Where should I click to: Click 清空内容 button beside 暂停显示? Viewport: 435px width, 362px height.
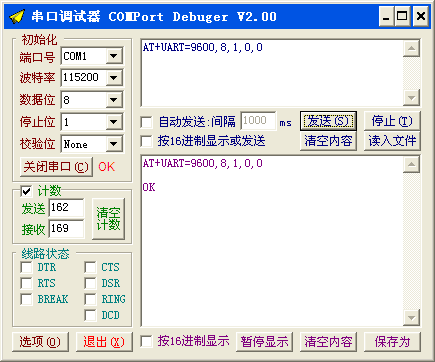(x=328, y=342)
